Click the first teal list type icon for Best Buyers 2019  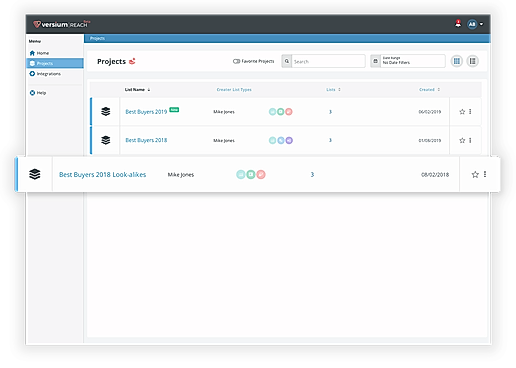click(x=272, y=112)
